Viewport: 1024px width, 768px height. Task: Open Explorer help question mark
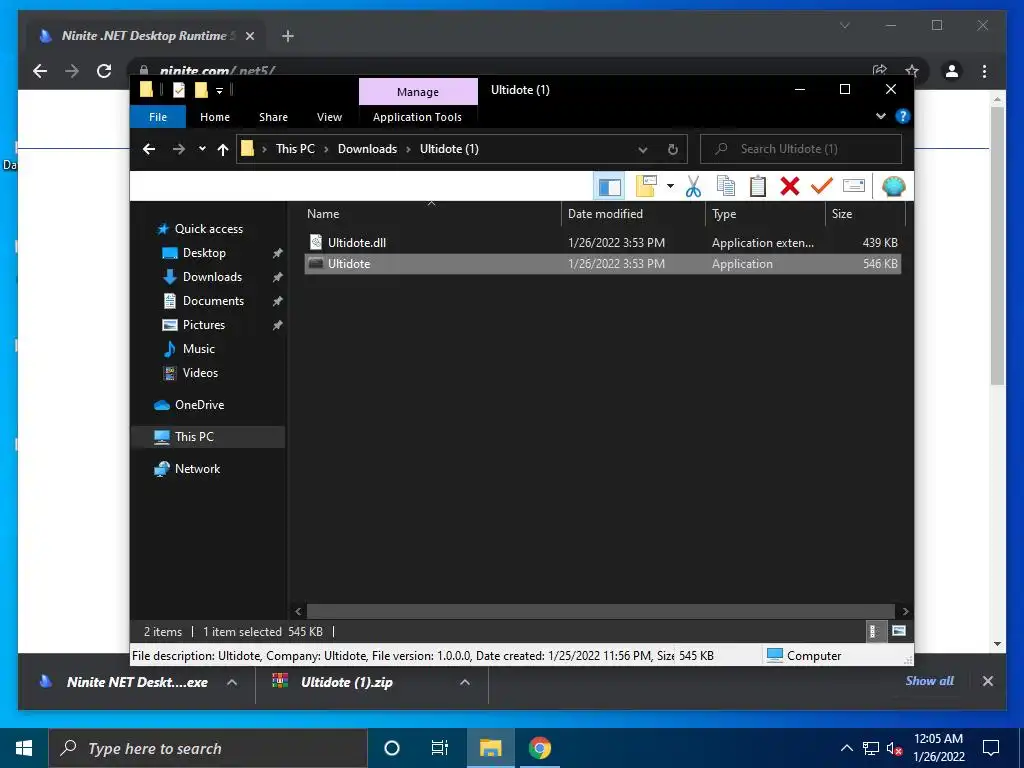903,116
